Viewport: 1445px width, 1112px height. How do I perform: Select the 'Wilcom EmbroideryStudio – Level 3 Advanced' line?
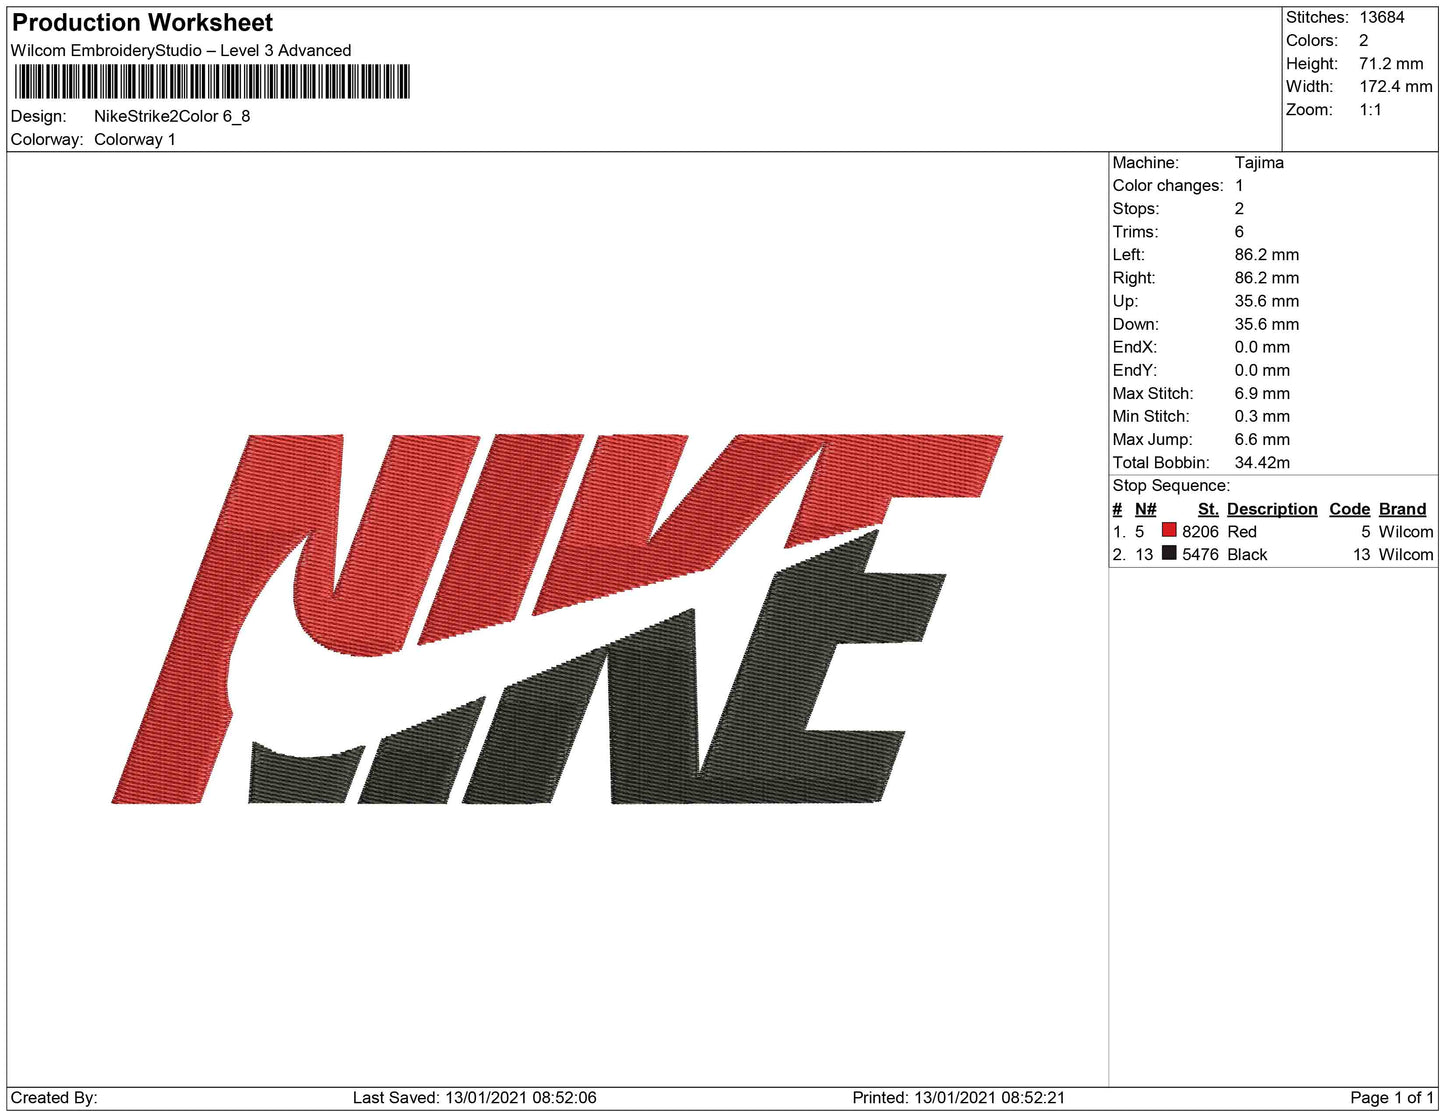coord(181,50)
